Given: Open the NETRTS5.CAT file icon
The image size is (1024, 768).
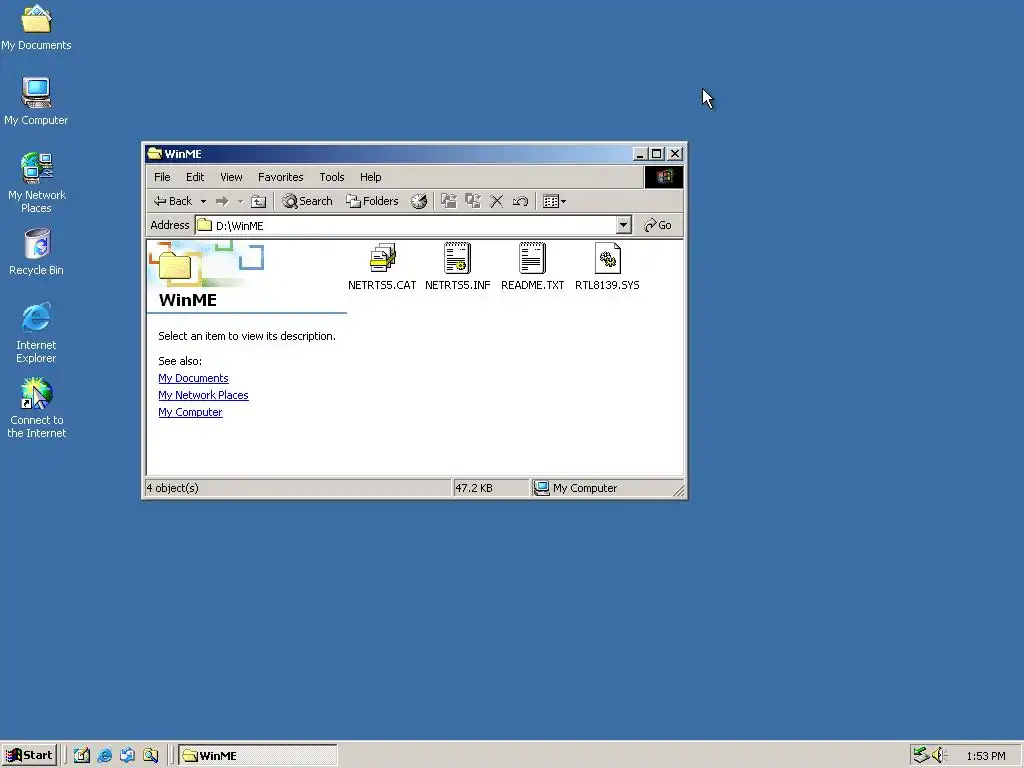Looking at the screenshot, I should point(382,258).
